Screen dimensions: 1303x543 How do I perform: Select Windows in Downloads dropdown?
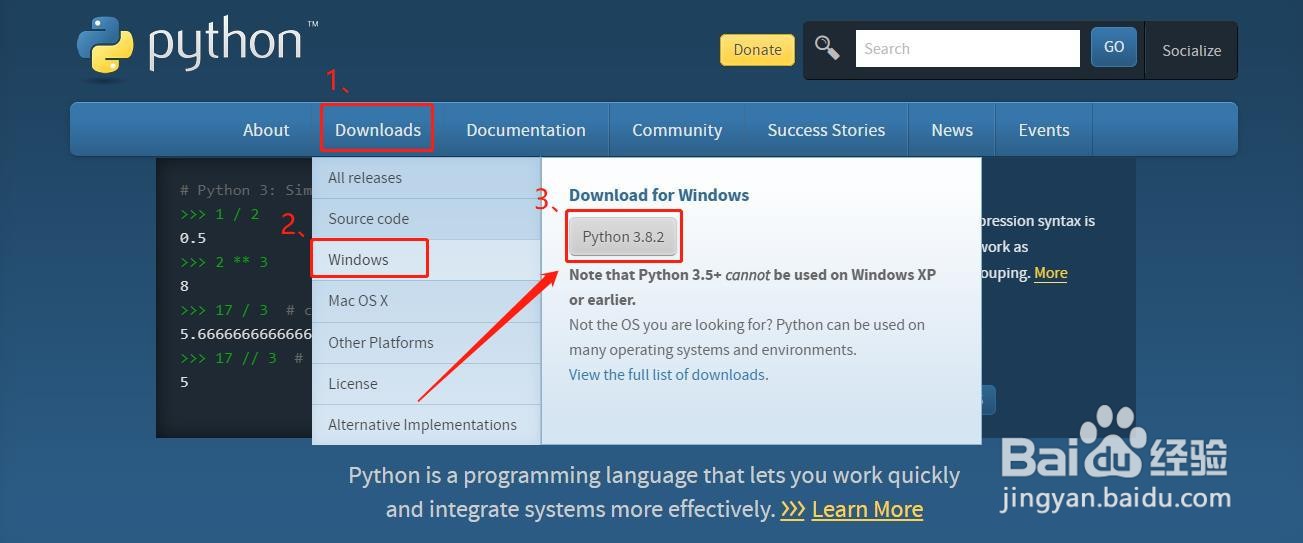coord(427,260)
